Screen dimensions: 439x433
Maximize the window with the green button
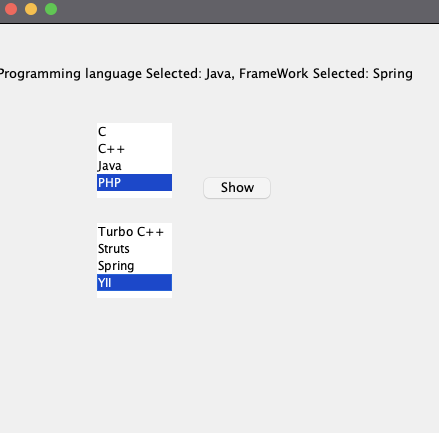point(51,9)
